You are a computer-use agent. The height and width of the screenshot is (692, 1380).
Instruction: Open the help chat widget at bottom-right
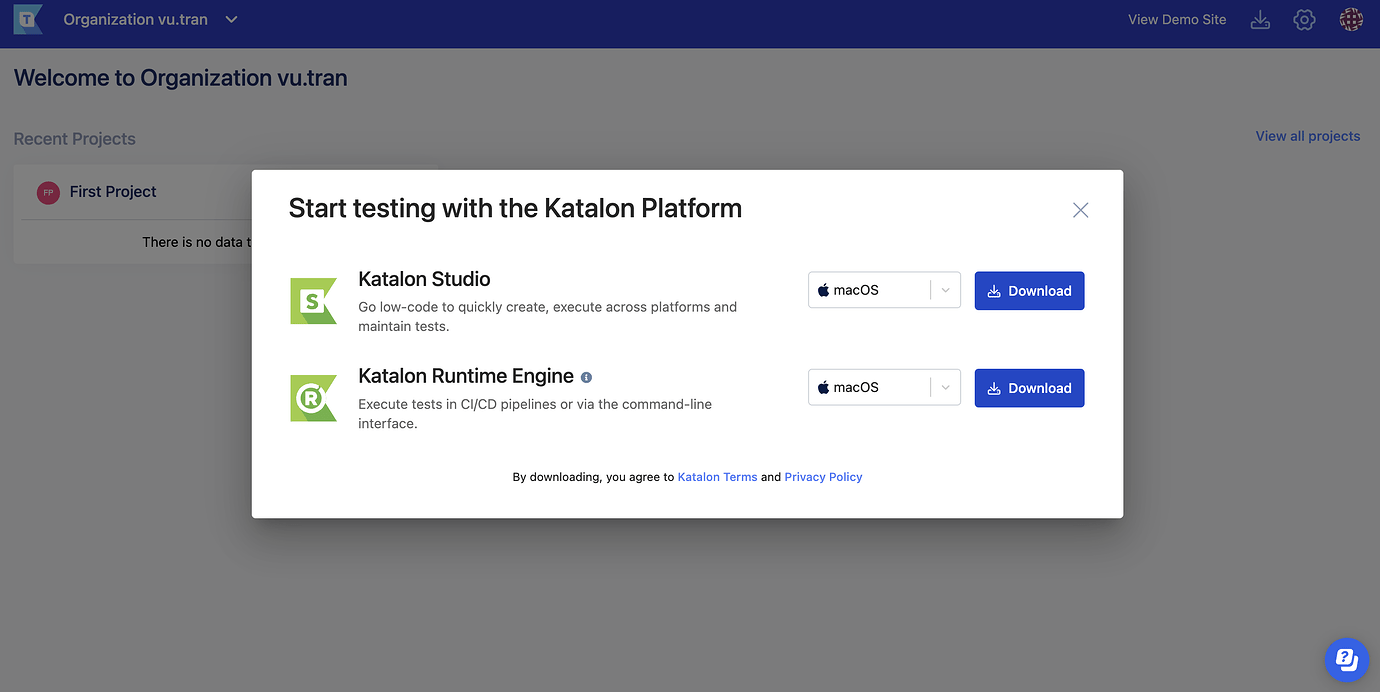(x=1346, y=660)
